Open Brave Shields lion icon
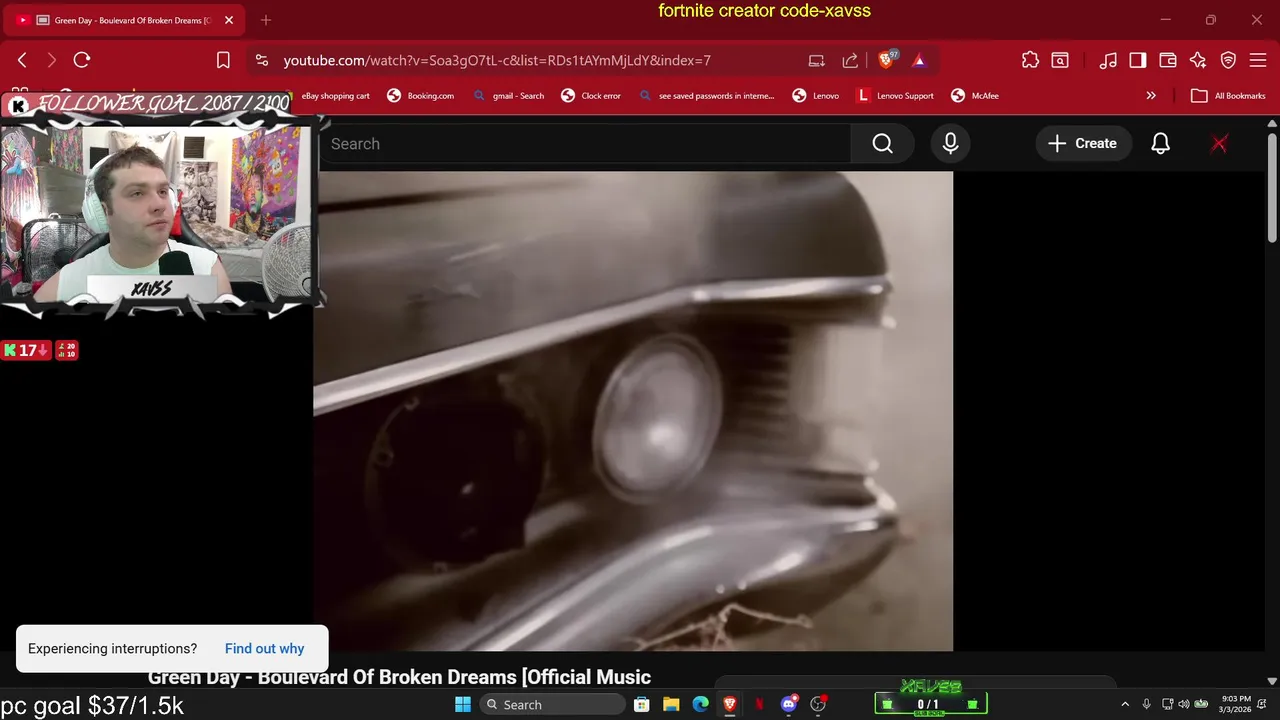 pos(886,60)
